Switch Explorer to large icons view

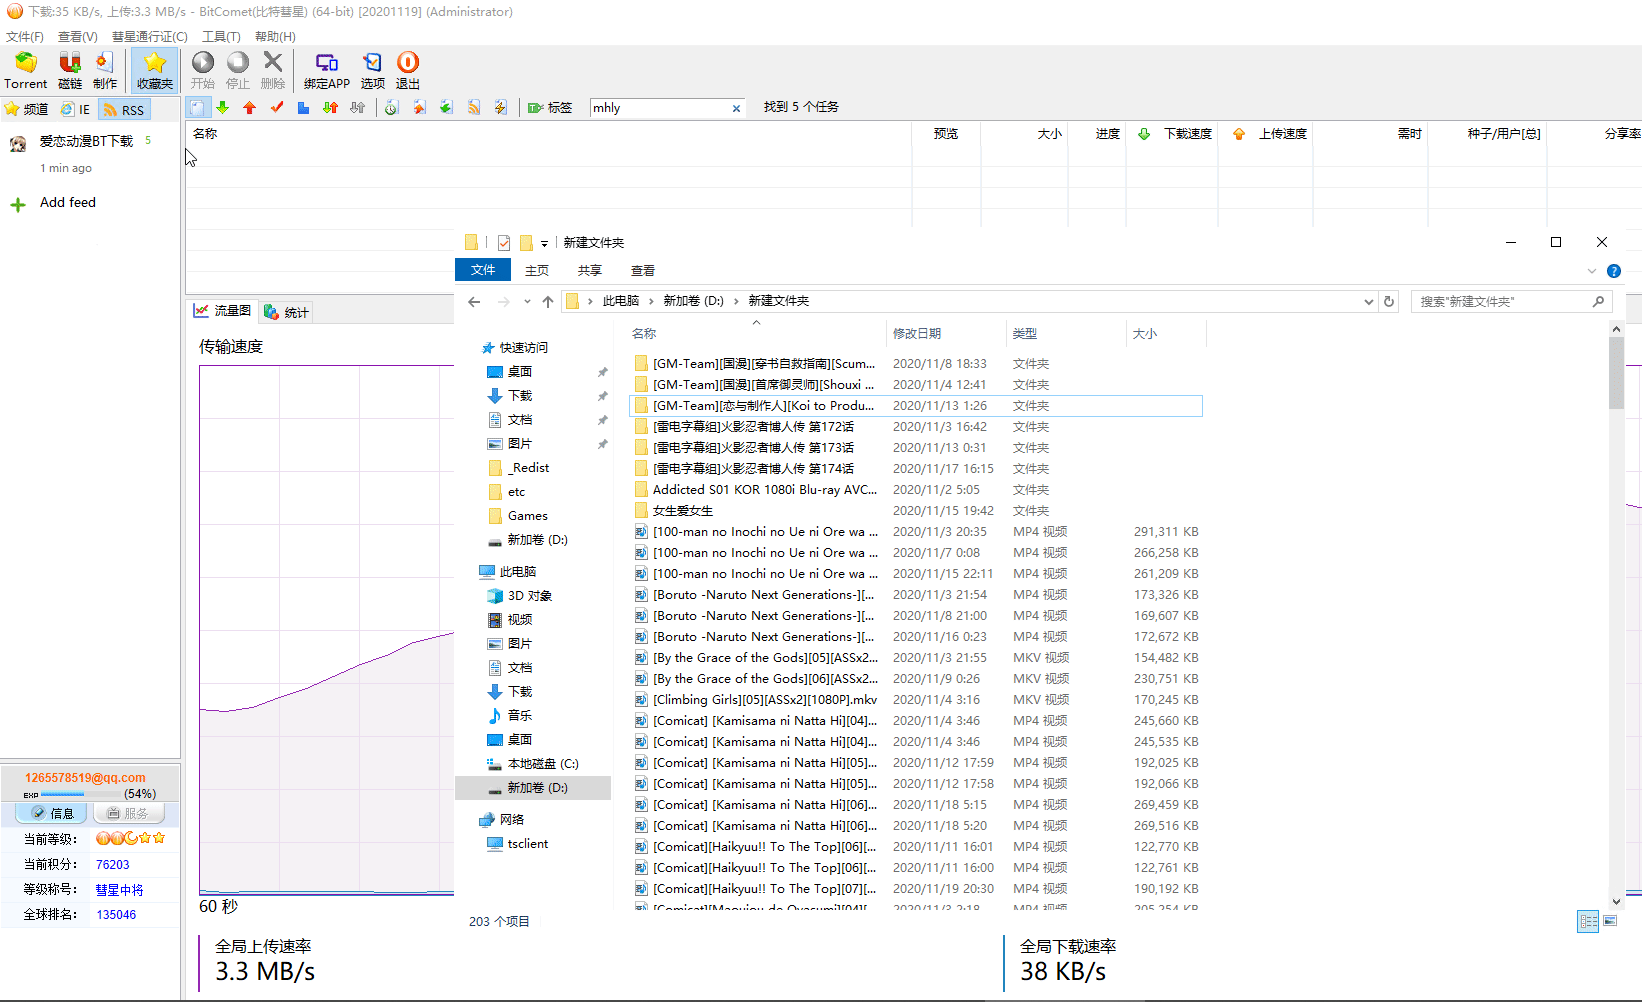(x=1610, y=921)
